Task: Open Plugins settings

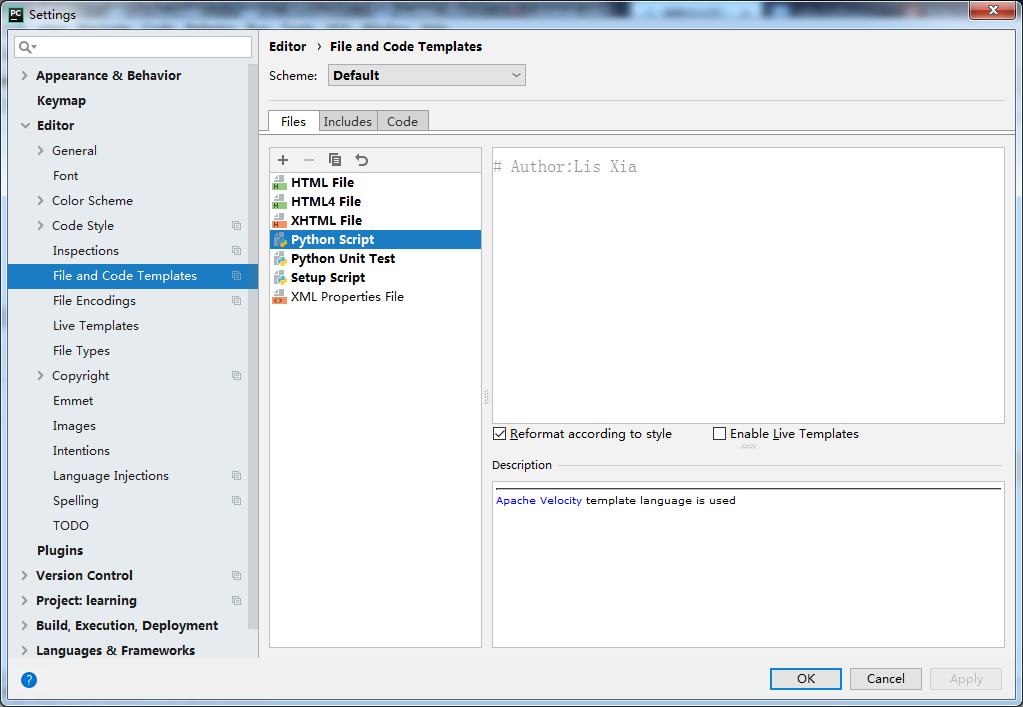Action: point(60,550)
